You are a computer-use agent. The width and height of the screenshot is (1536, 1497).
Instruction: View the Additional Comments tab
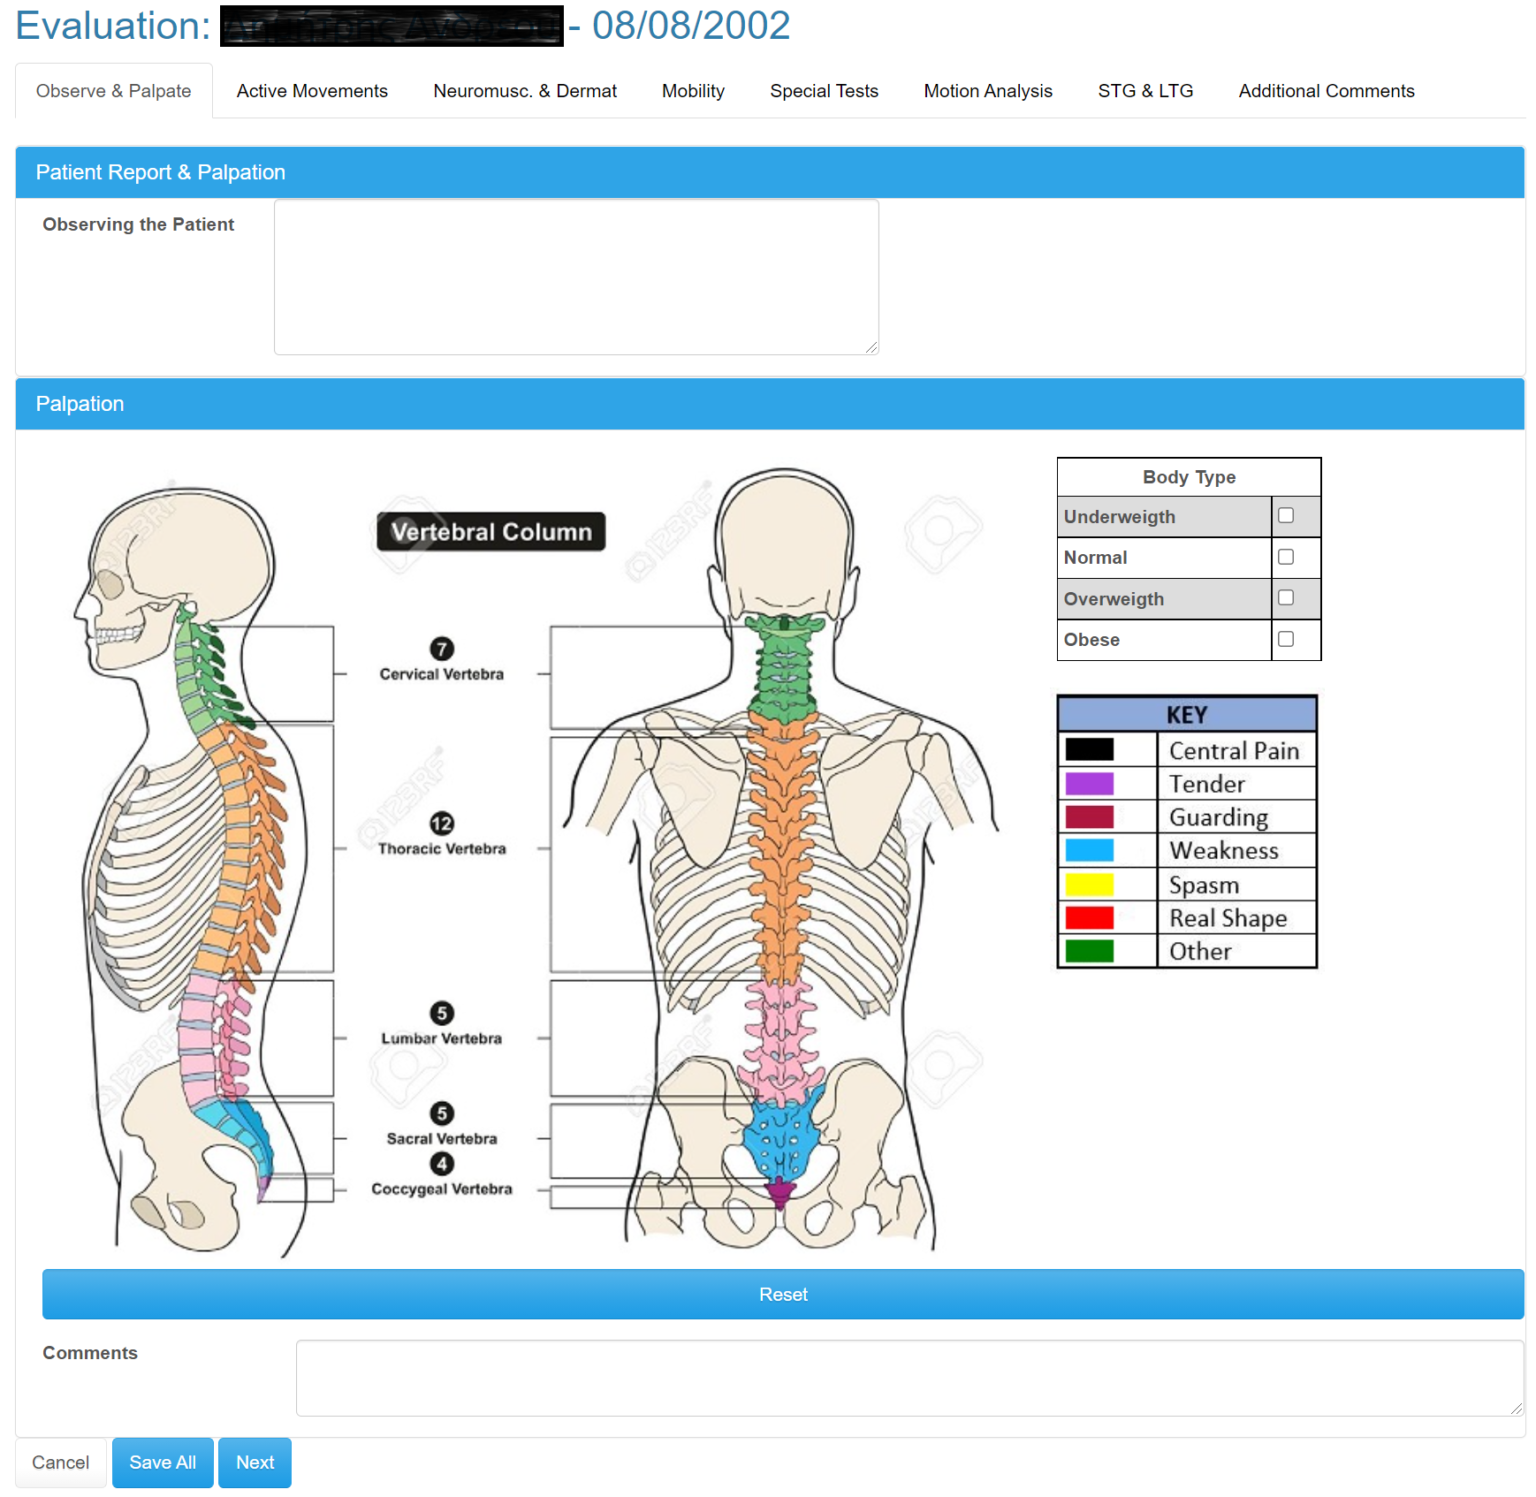pos(1326,90)
